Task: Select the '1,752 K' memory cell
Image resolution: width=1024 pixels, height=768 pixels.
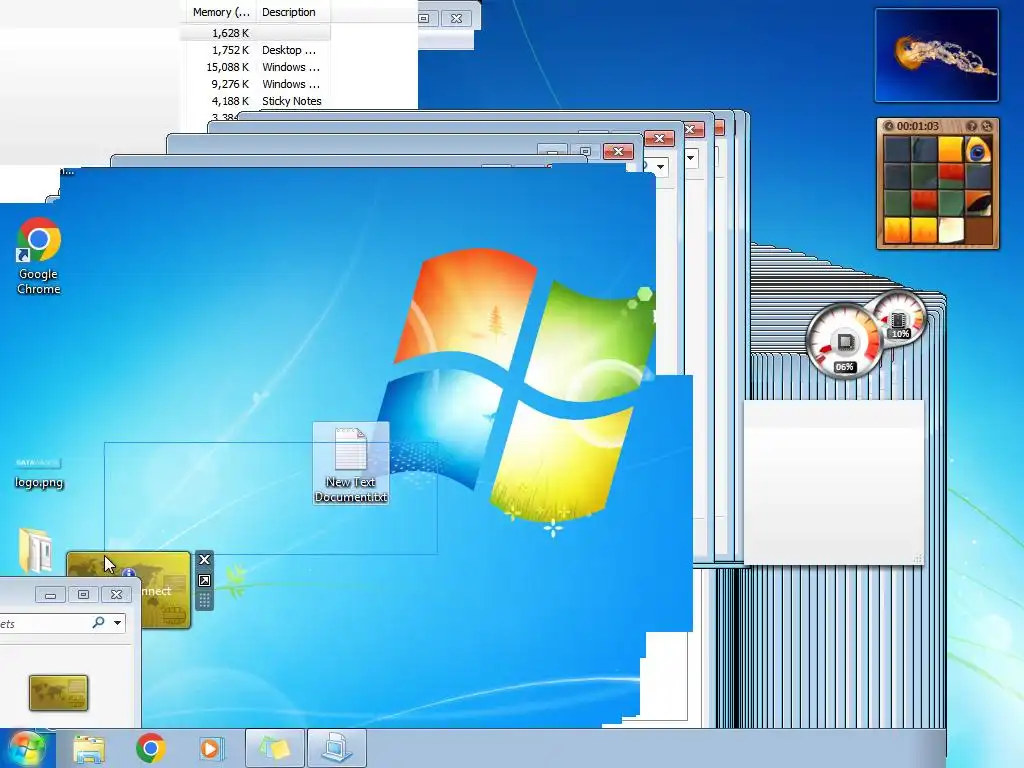Action: click(x=231, y=50)
